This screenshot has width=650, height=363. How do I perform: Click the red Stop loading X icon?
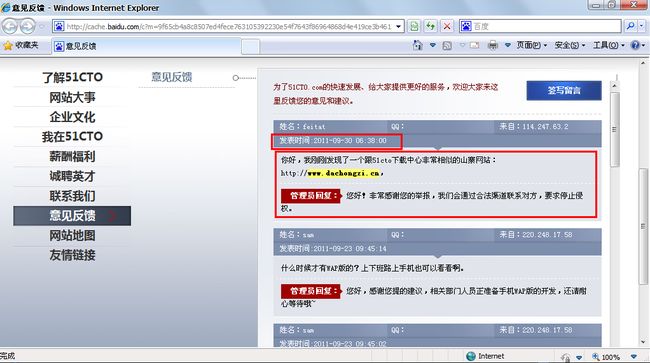pyautogui.click(x=447, y=27)
